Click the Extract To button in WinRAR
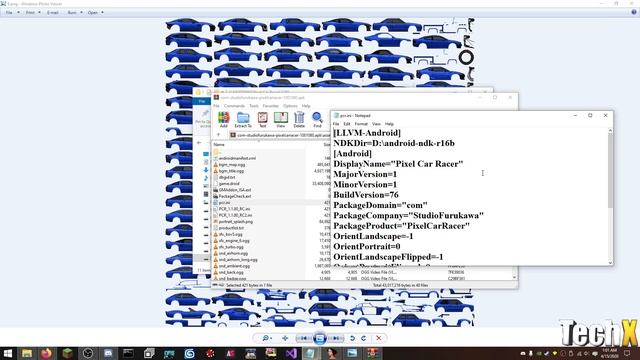 [x=243, y=120]
